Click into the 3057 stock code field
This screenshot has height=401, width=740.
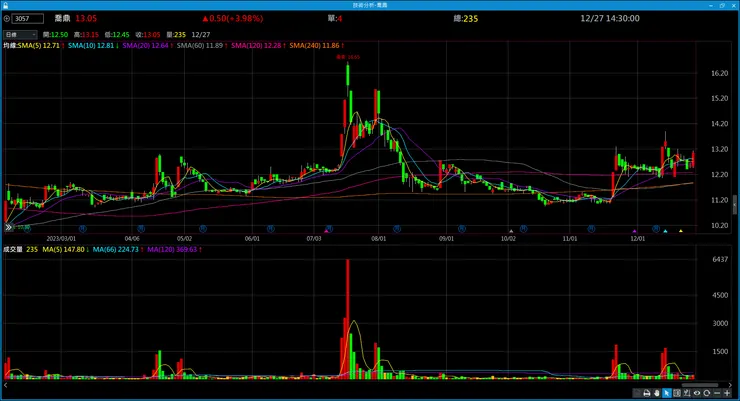[x=28, y=19]
